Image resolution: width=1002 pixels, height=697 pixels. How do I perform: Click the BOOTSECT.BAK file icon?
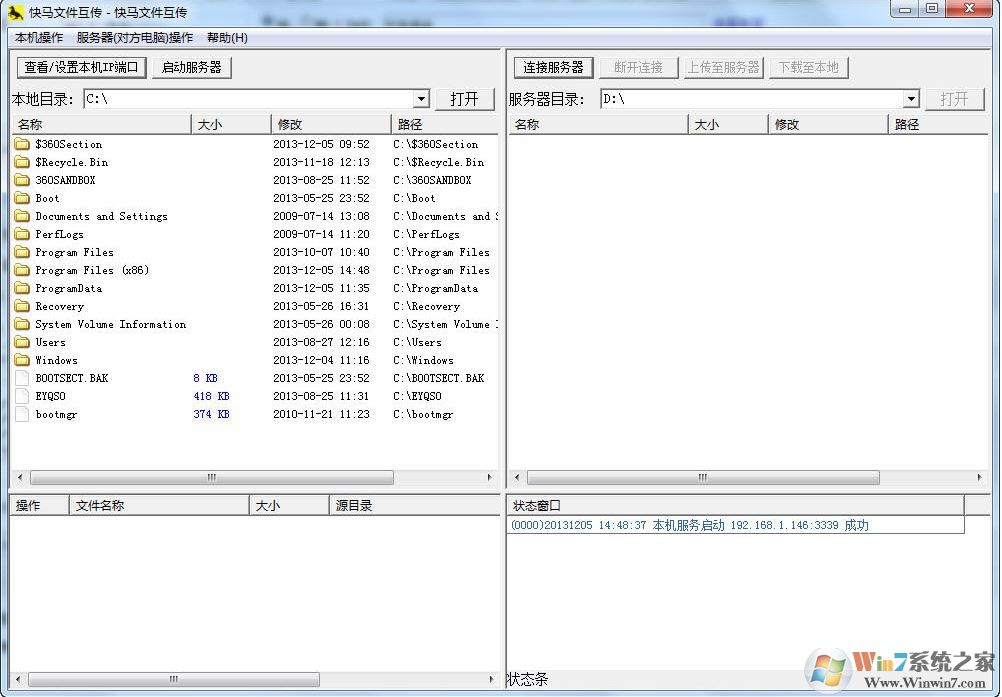(x=22, y=378)
